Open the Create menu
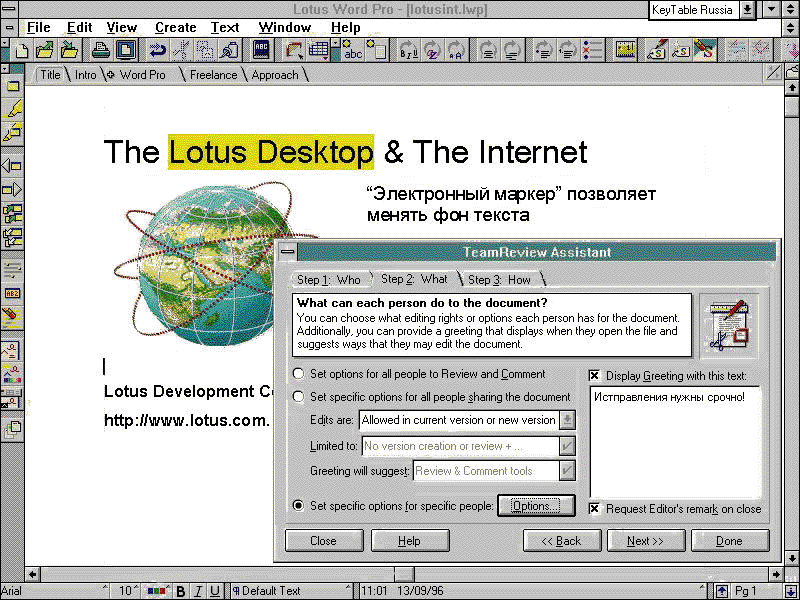This screenshot has width=800, height=600. click(176, 27)
